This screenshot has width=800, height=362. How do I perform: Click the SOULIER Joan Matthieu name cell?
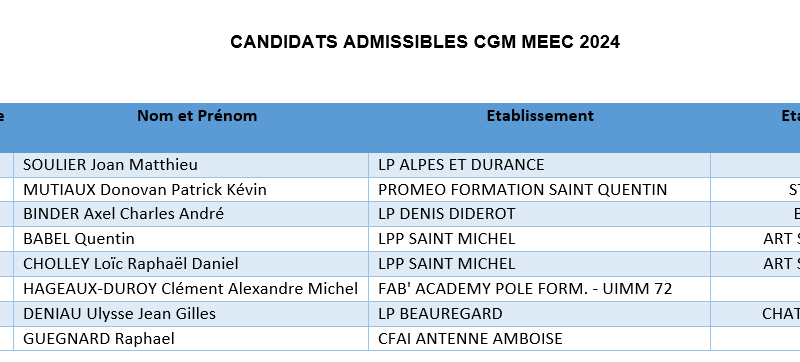(191, 165)
